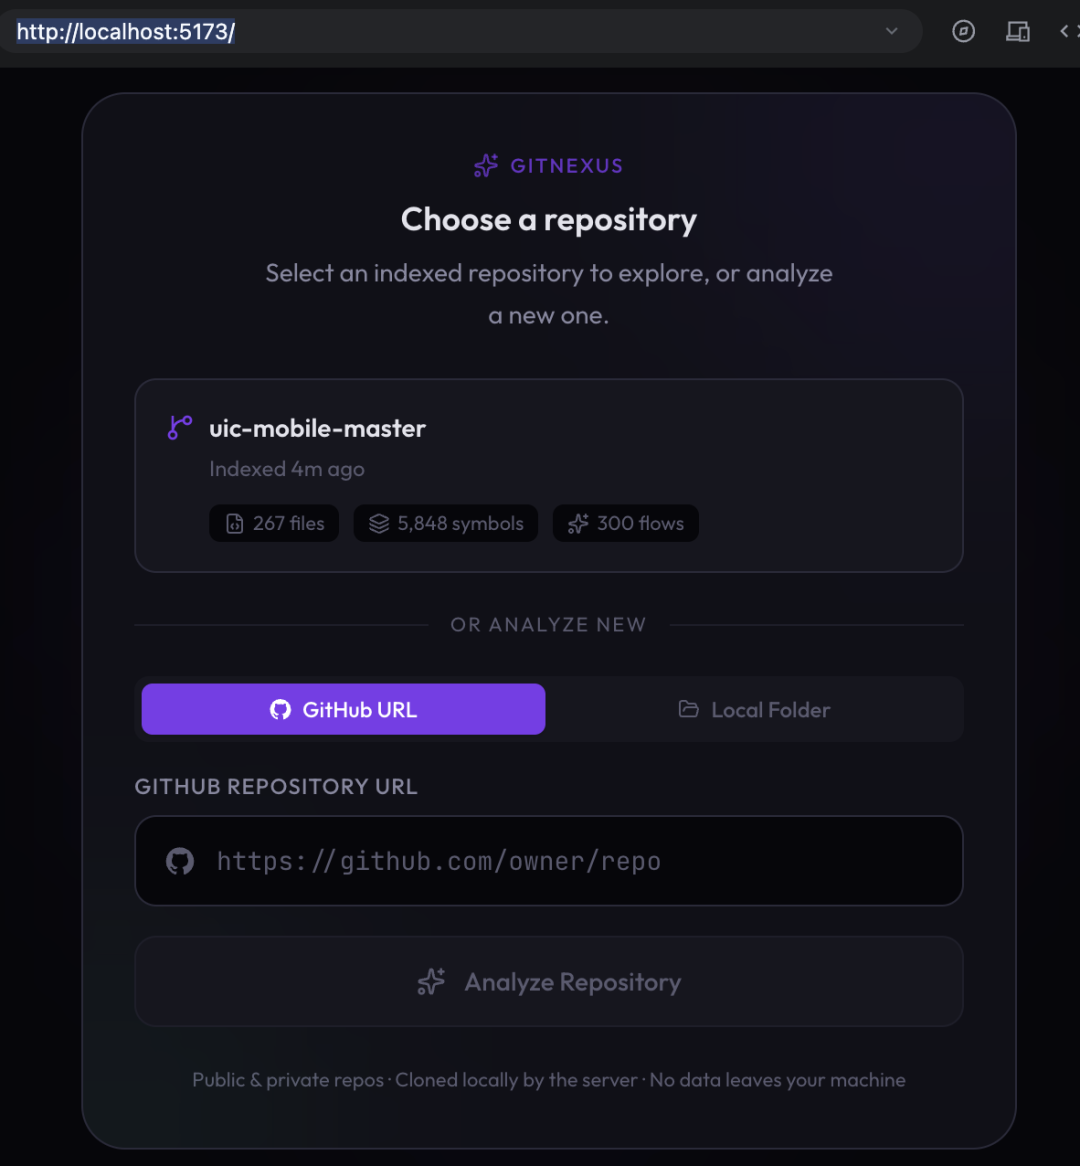
Task: Open the uic-mobile-master repository card
Action: tap(549, 476)
